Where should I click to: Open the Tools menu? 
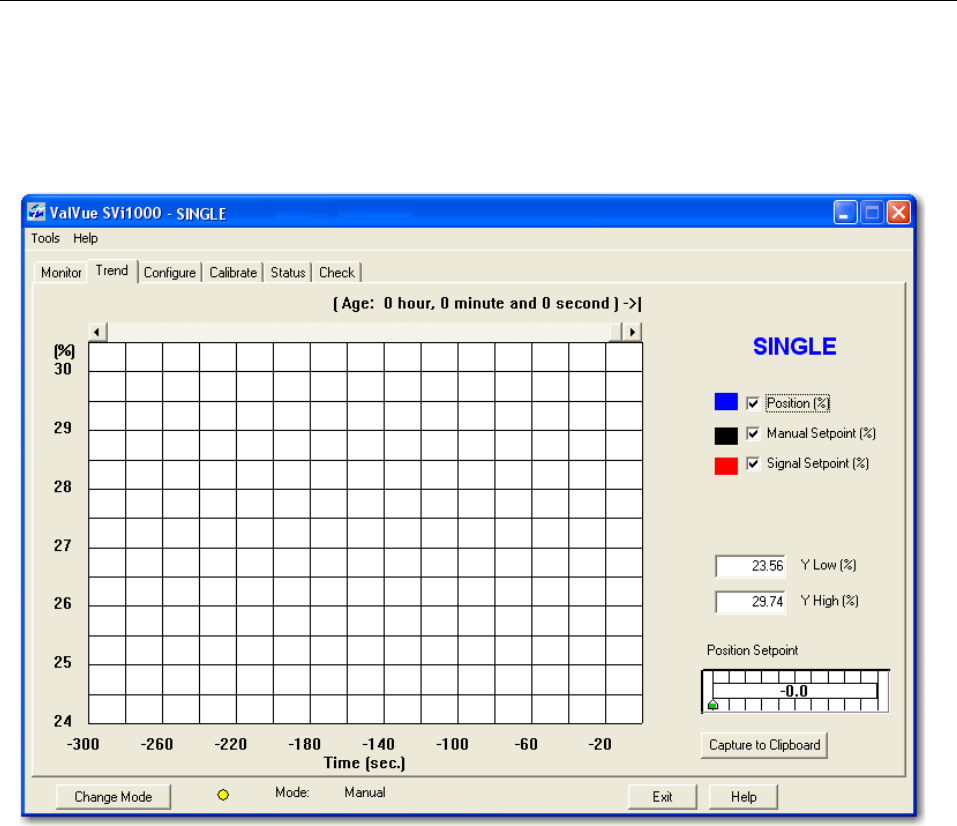45,238
